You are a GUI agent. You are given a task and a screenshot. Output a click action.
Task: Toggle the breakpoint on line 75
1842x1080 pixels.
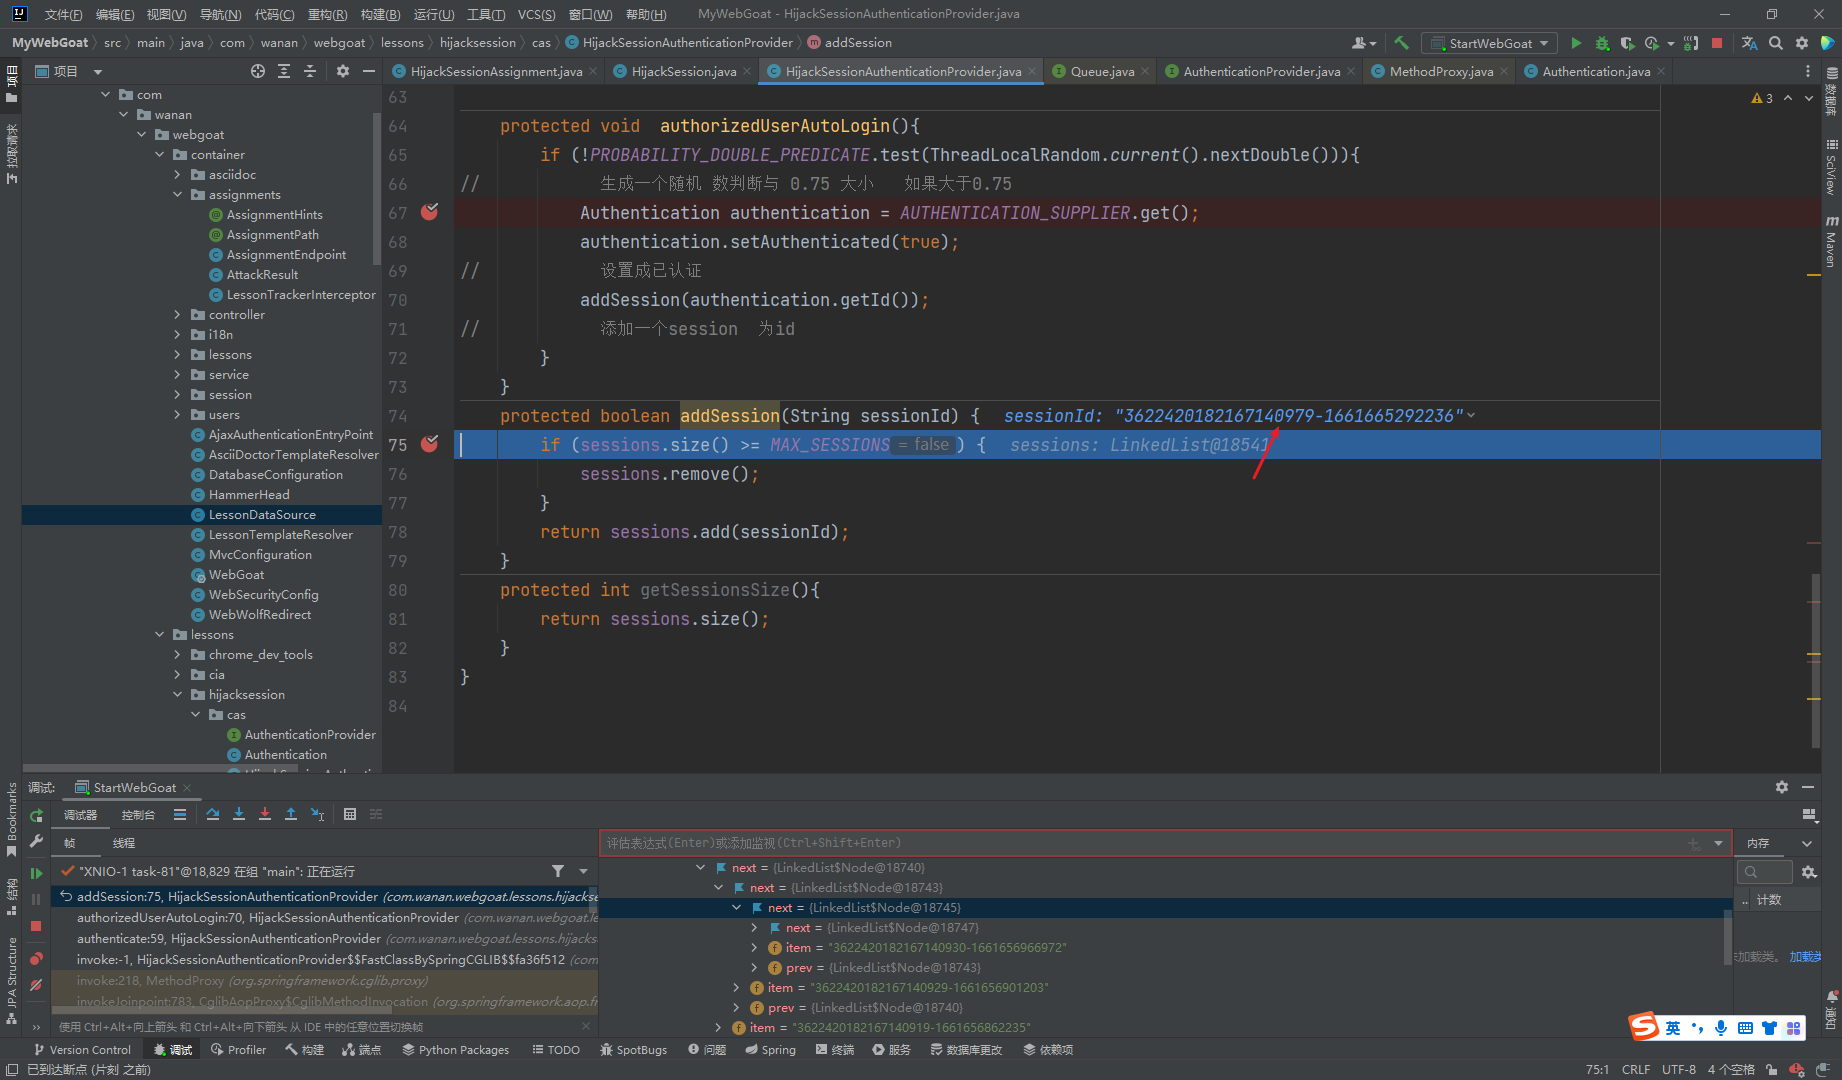pyautogui.click(x=430, y=444)
